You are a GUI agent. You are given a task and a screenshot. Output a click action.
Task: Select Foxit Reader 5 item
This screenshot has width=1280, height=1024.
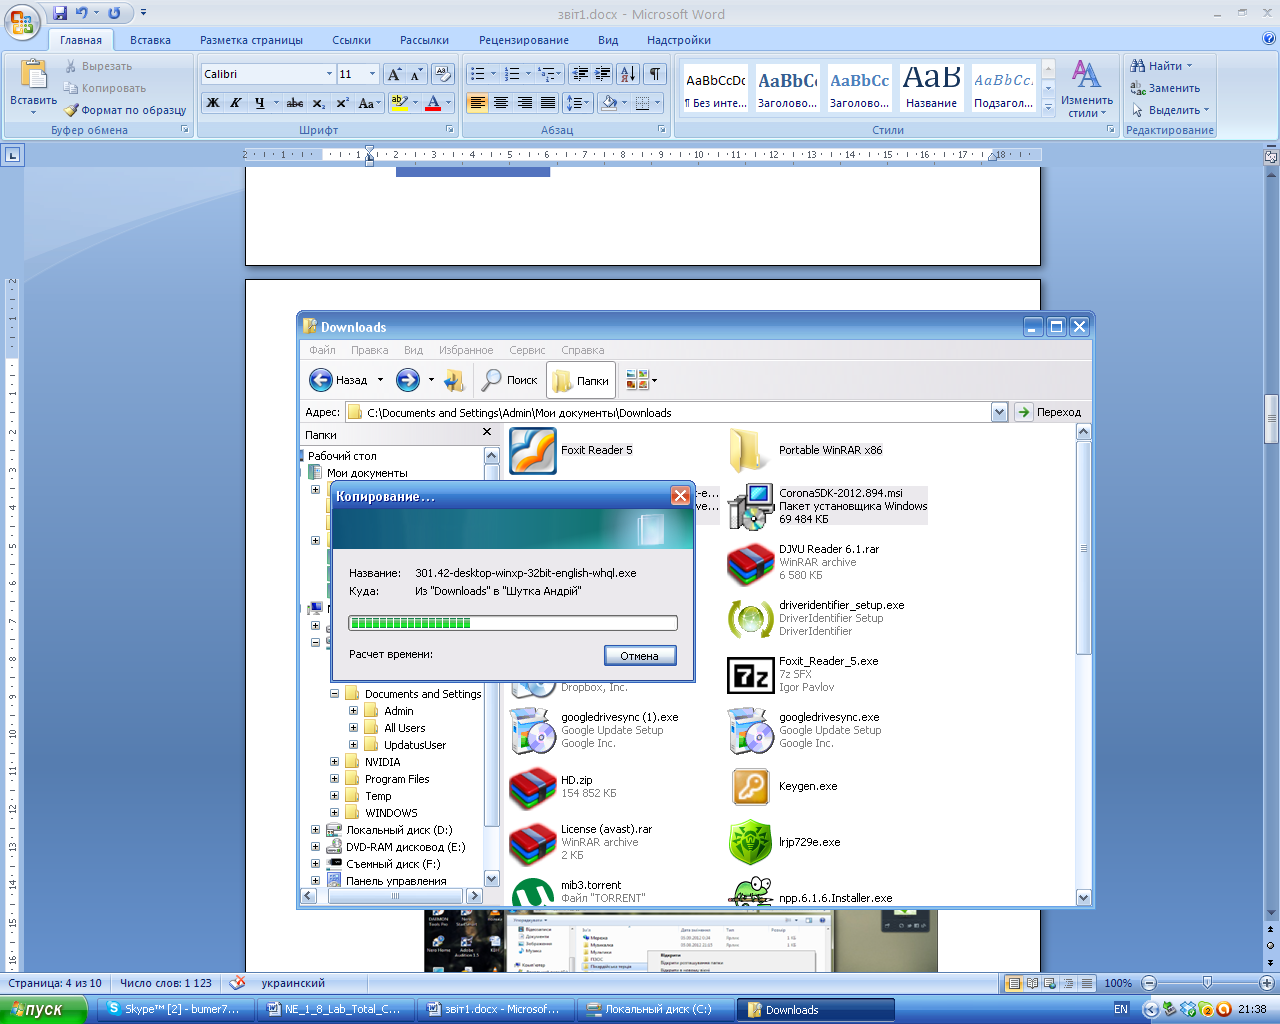pyautogui.click(x=572, y=450)
